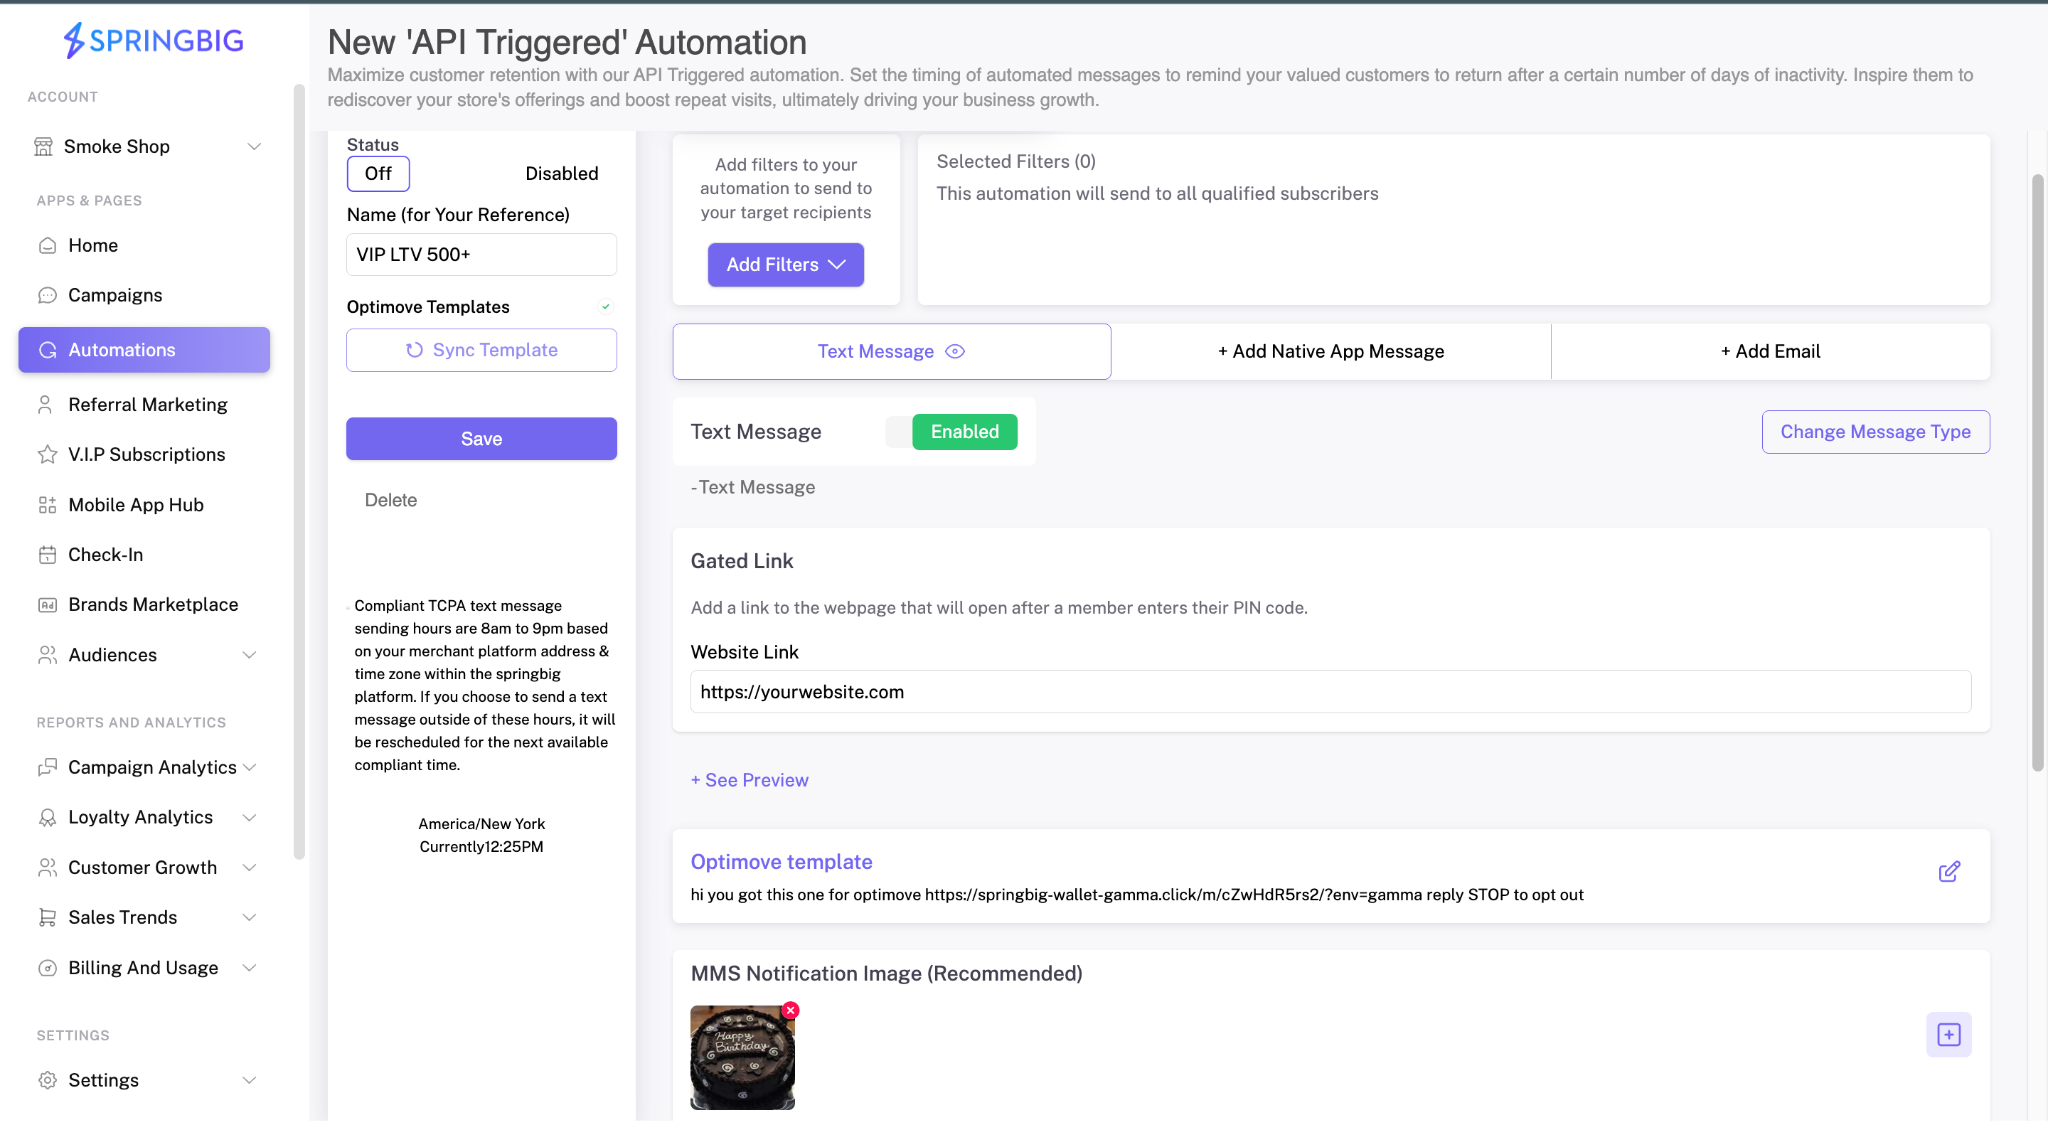
Task: Click the Campaigns chat bubble icon
Action: pyautogui.click(x=47, y=296)
